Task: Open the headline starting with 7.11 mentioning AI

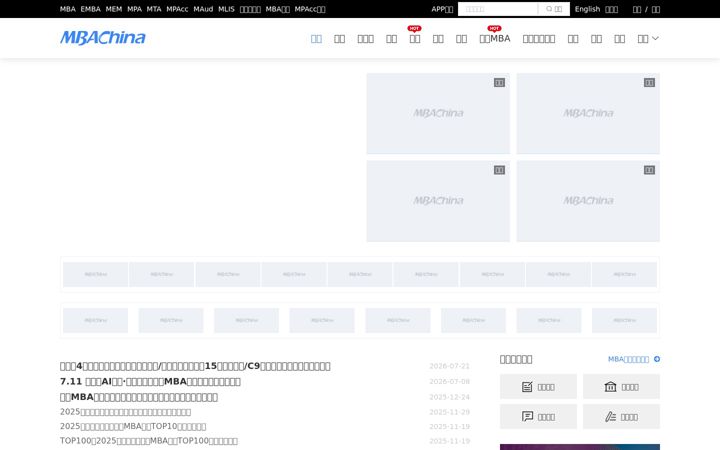Action: (x=150, y=382)
